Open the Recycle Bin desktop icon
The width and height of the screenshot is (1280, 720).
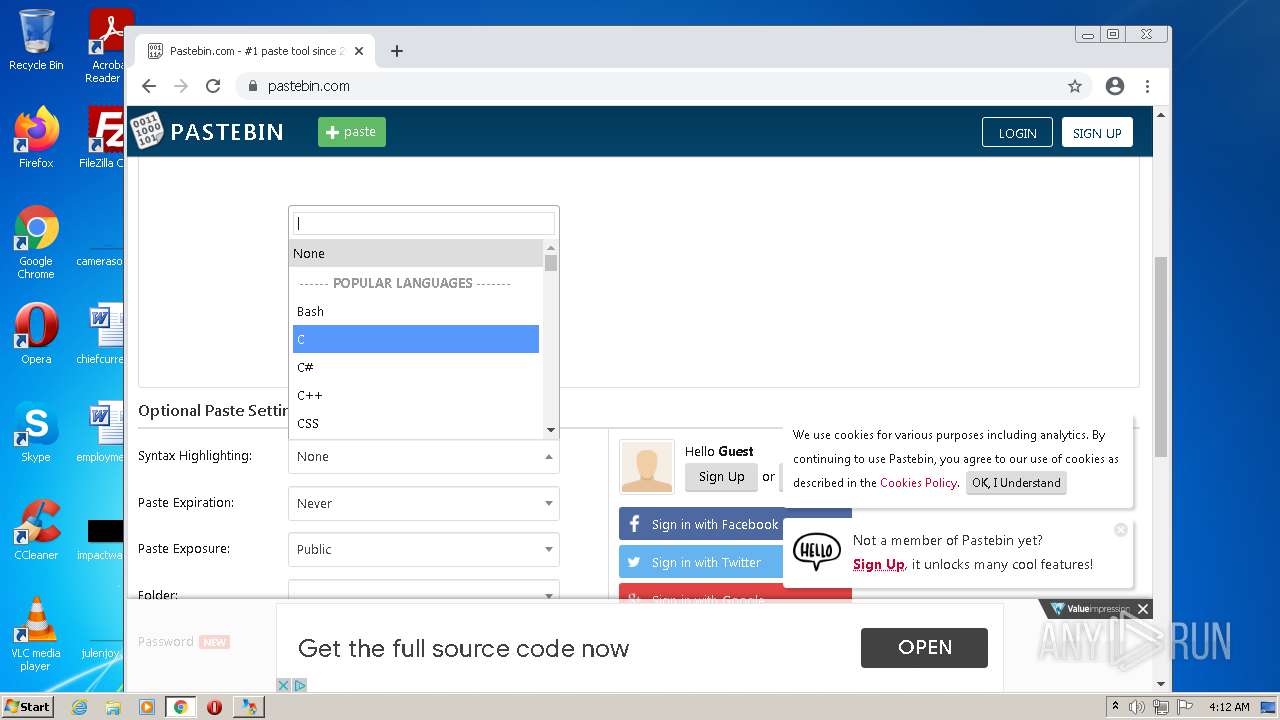click(36, 40)
